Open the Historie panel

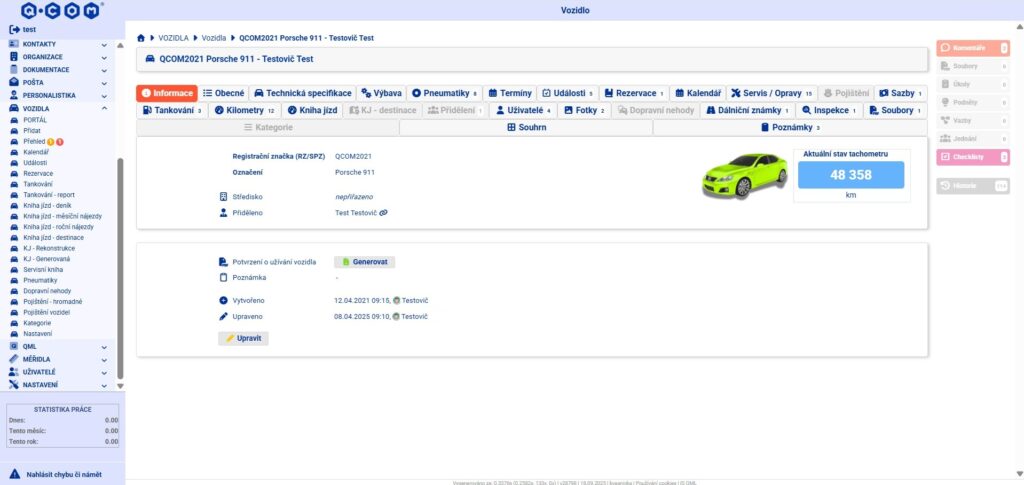click(x=972, y=185)
